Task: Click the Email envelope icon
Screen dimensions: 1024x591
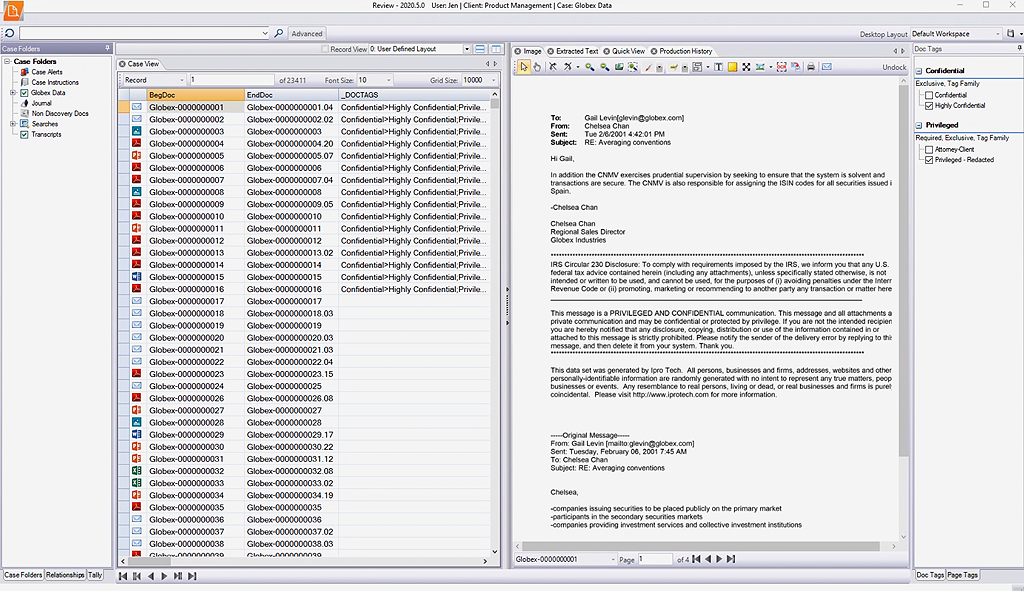Action: pos(827,66)
